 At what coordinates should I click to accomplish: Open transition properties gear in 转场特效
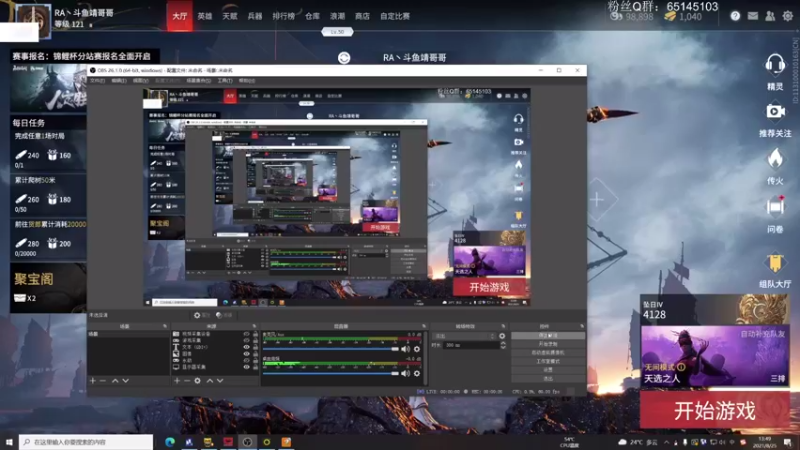pyautogui.click(x=502, y=336)
